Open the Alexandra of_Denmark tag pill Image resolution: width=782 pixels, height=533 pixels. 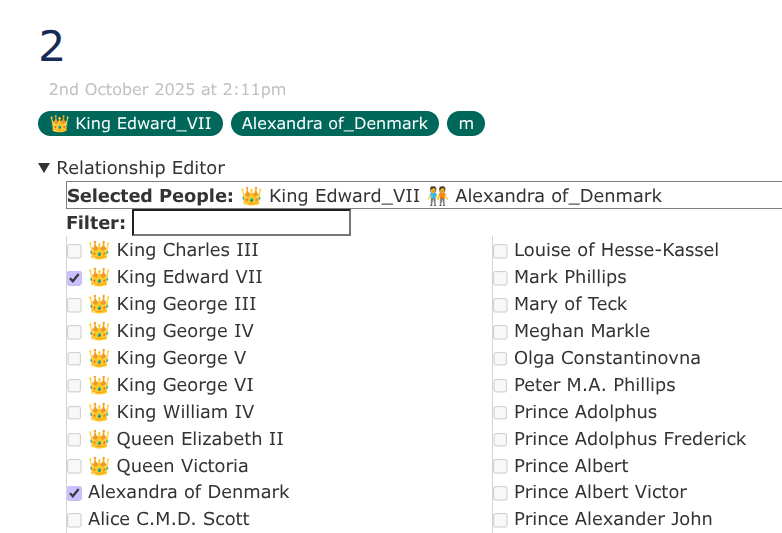click(334, 124)
